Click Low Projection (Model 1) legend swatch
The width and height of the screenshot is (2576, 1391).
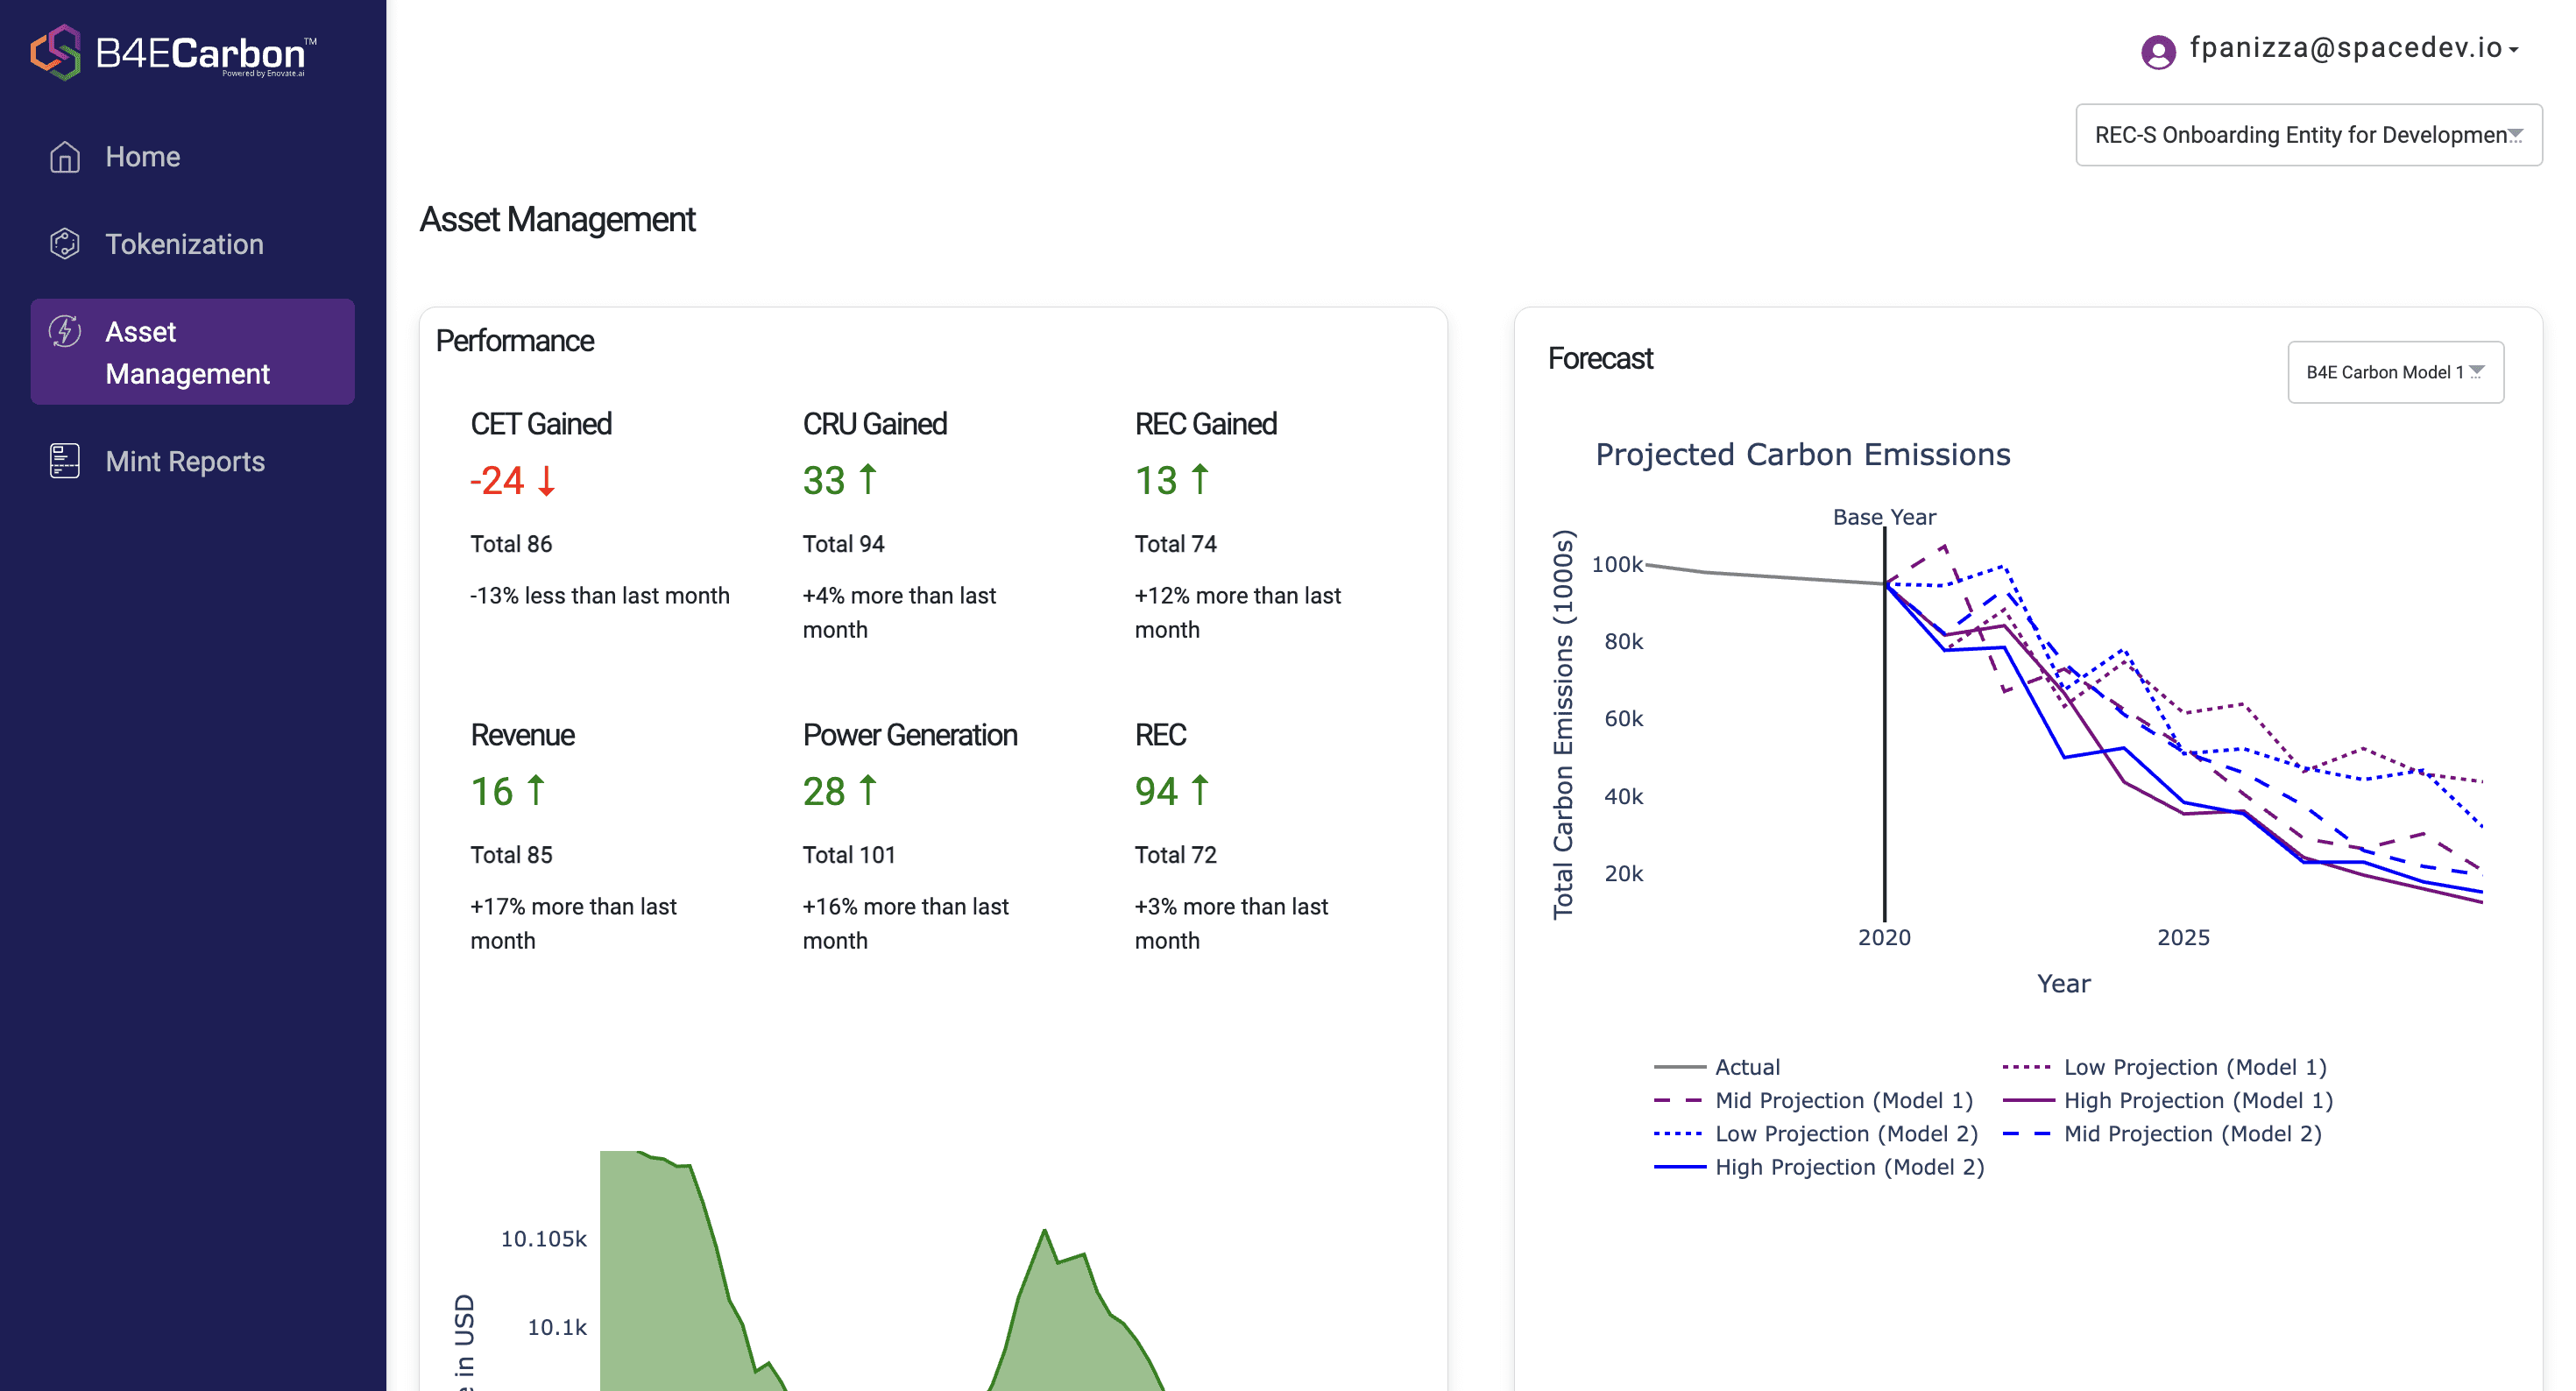[2026, 1067]
